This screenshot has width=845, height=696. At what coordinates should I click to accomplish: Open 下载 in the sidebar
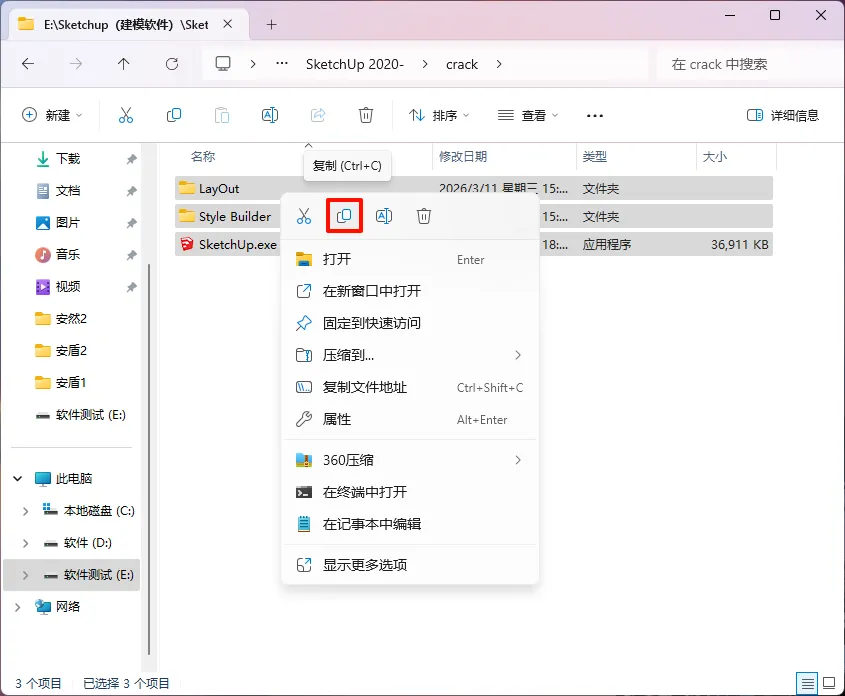tap(68, 159)
